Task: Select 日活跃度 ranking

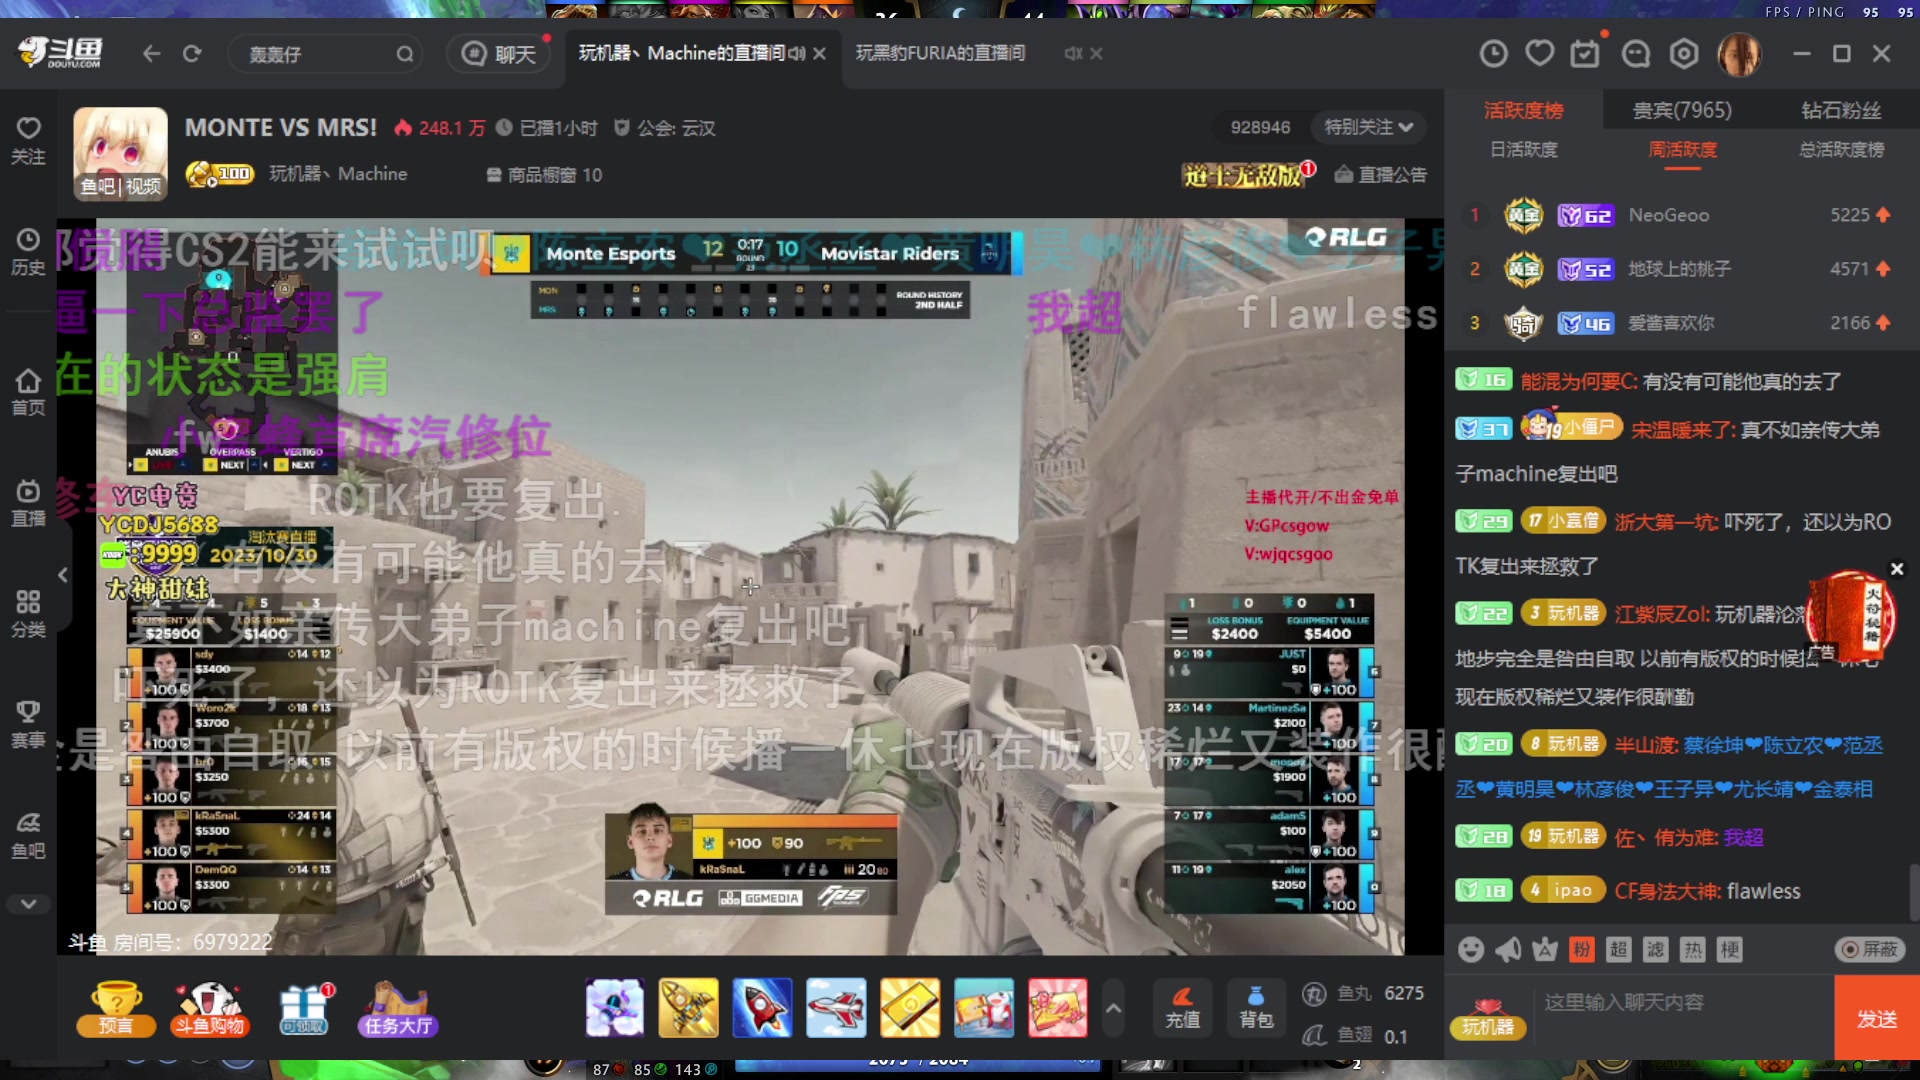Action: point(1523,150)
